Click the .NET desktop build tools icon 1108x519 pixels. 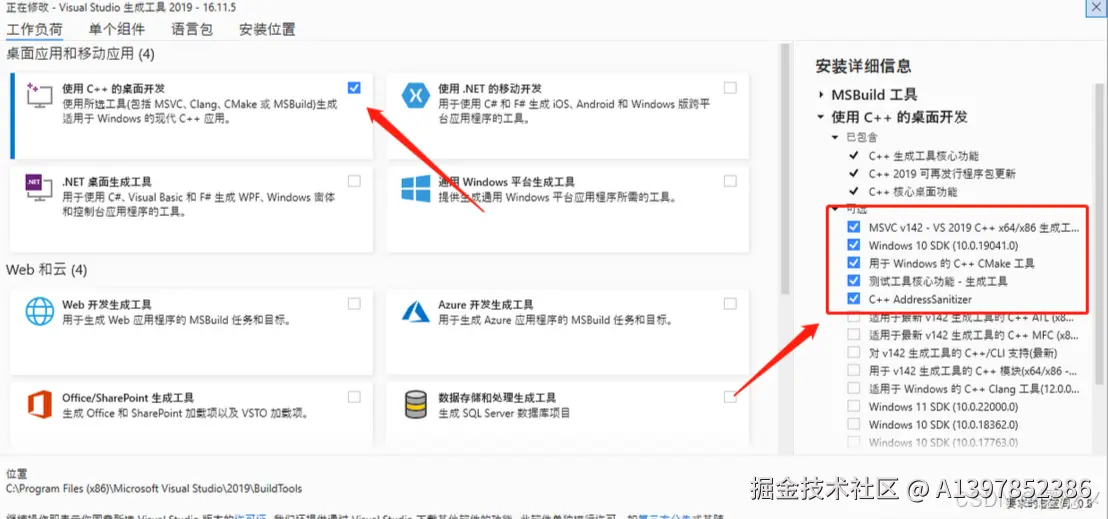click(x=39, y=188)
